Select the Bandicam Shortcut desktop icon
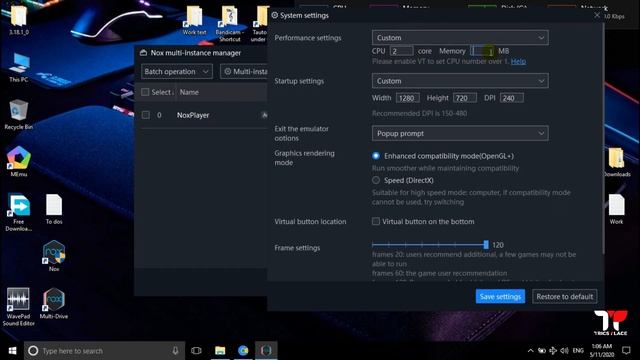The image size is (640, 360). (229, 24)
